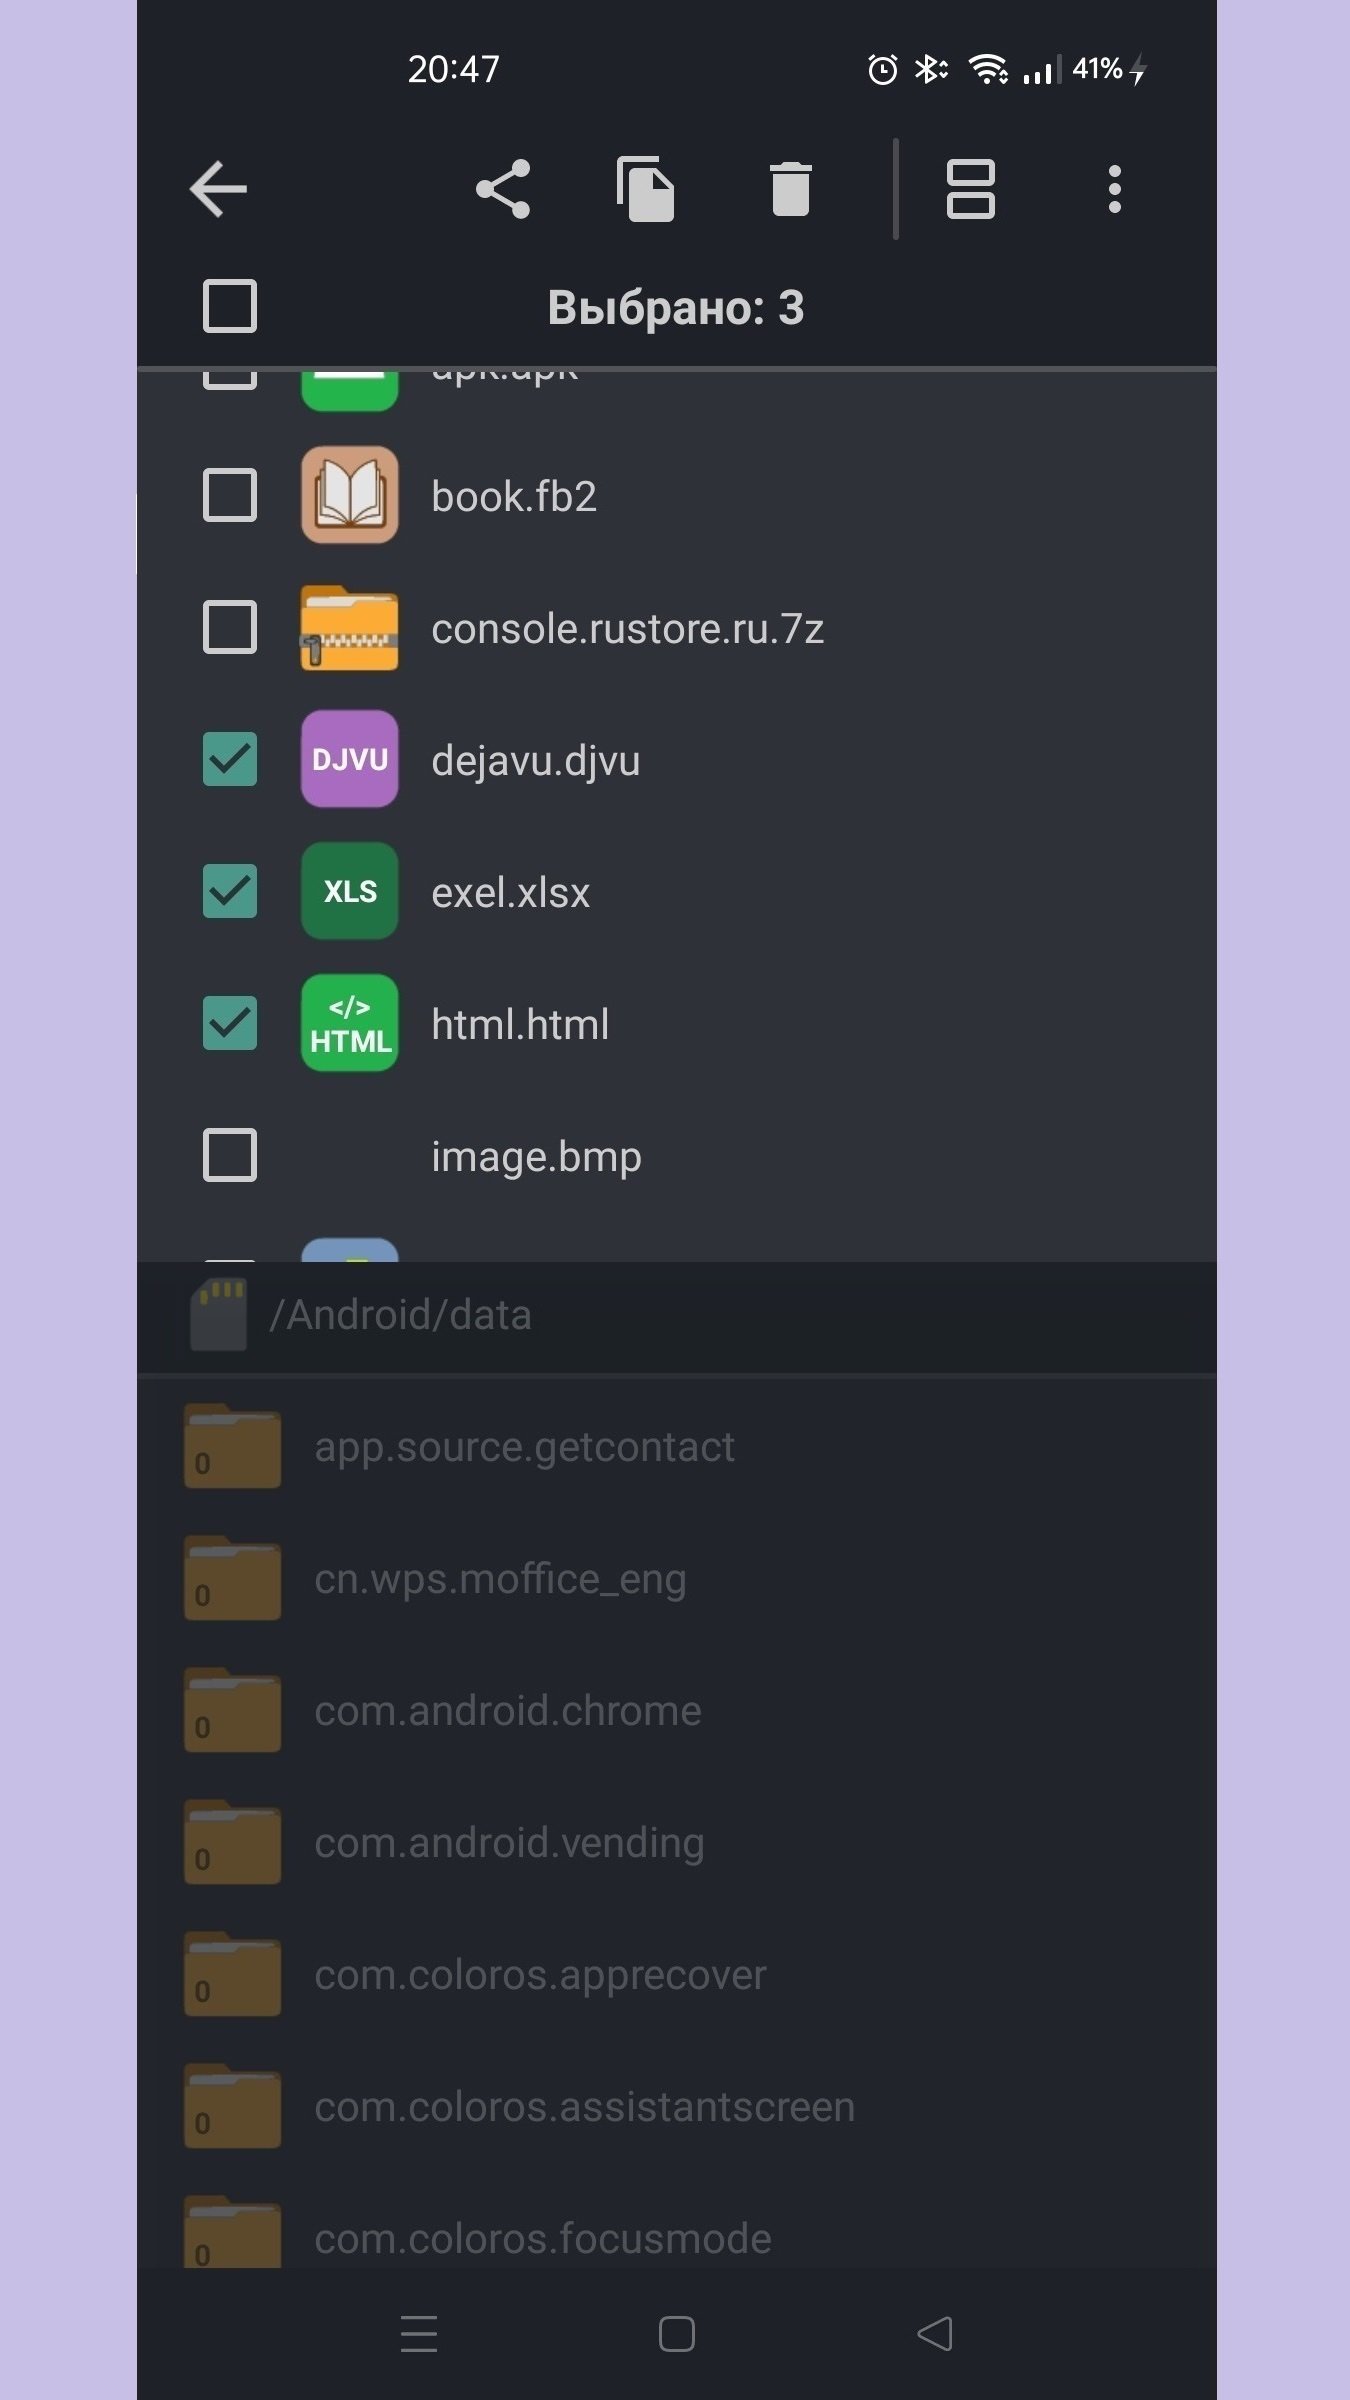
Task: Open the three-dot overflow menu
Action: click(x=1114, y=189)
